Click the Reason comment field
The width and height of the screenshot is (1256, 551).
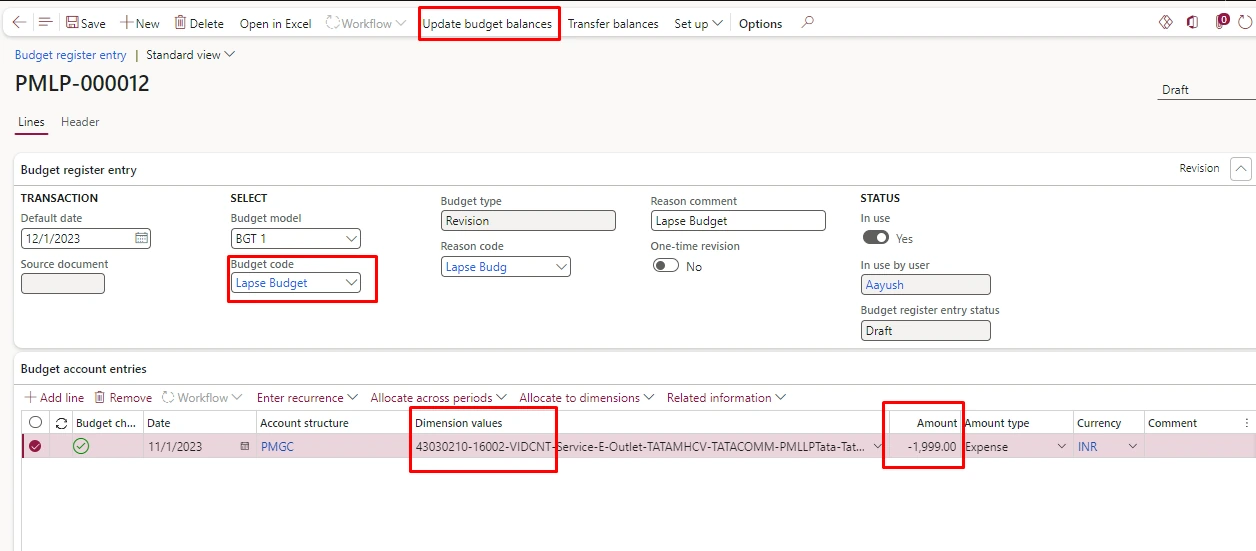coord(738,221)
